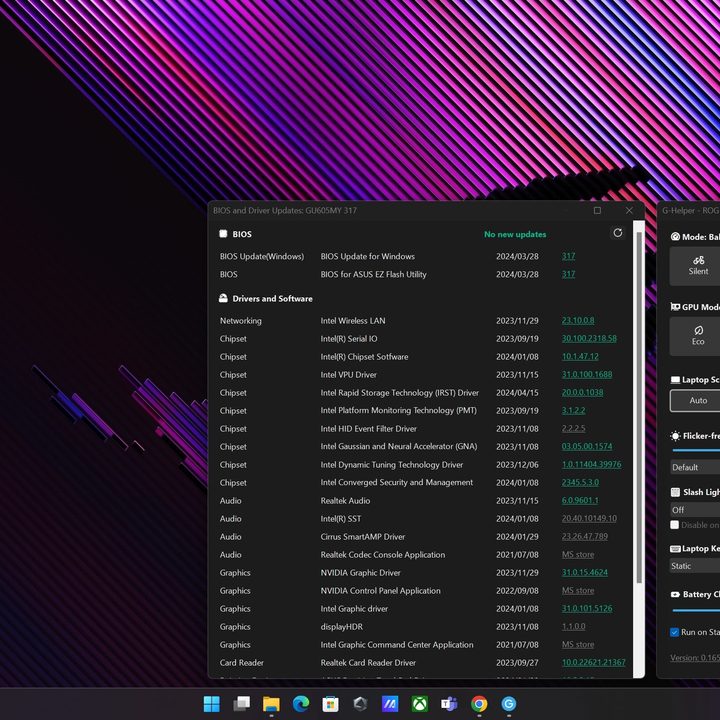Select Auto laptop screen mode
This screenshot has height=720, width=720.
(695, 400)
